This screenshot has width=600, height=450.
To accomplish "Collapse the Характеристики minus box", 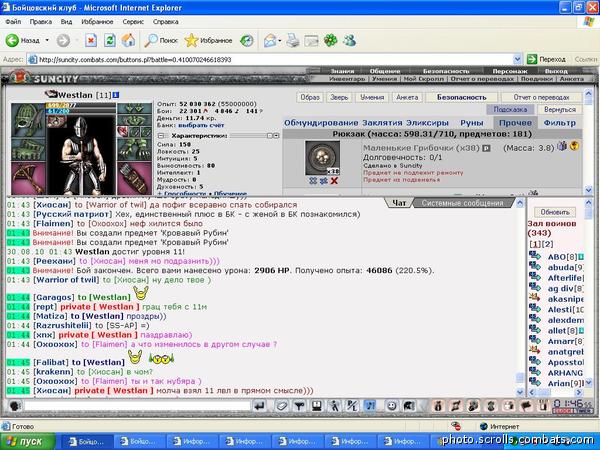I will [x=161, y=136].
